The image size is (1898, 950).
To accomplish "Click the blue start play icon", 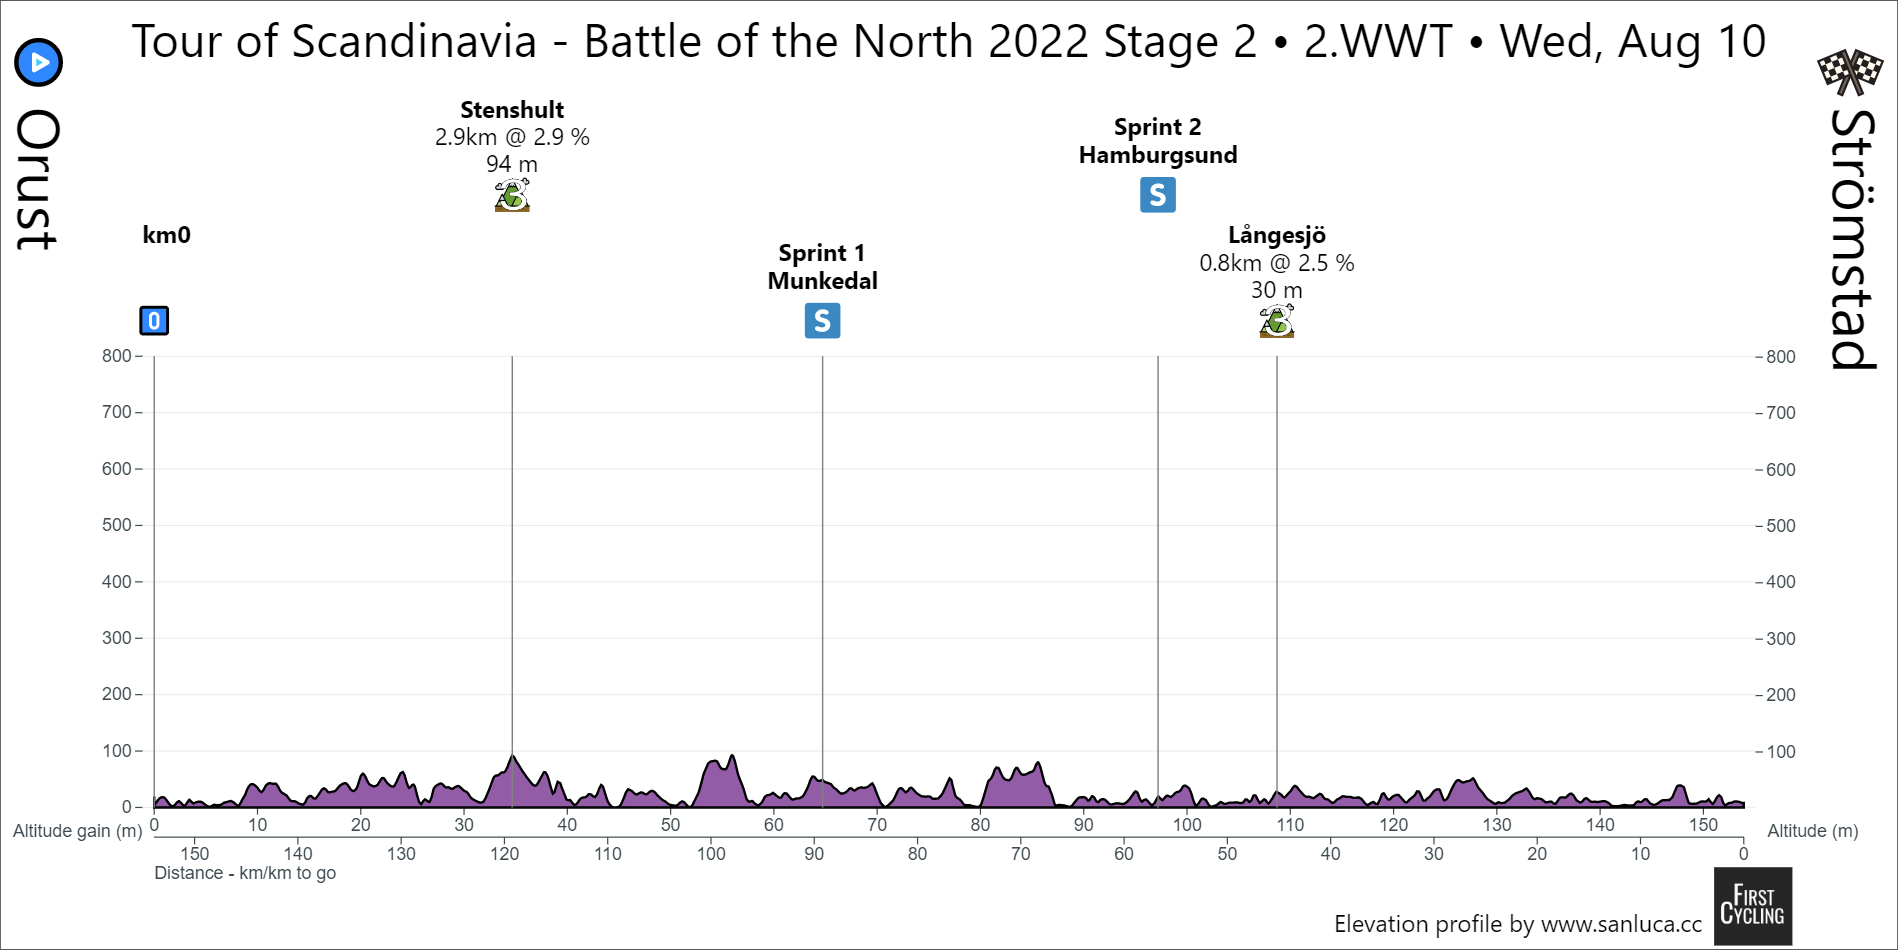I will [x=39, y=63].
